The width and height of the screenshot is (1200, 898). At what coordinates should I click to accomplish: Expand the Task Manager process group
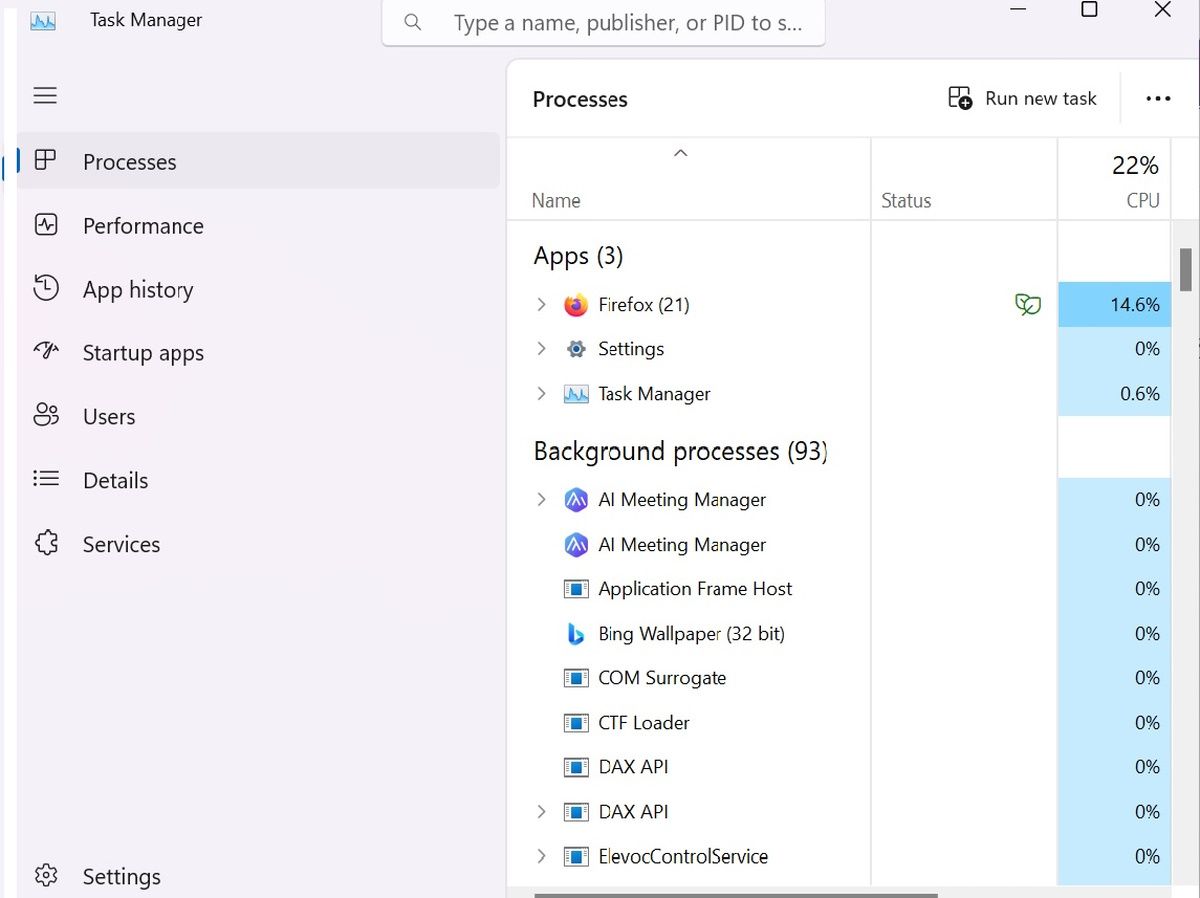(x=542, y=394)
